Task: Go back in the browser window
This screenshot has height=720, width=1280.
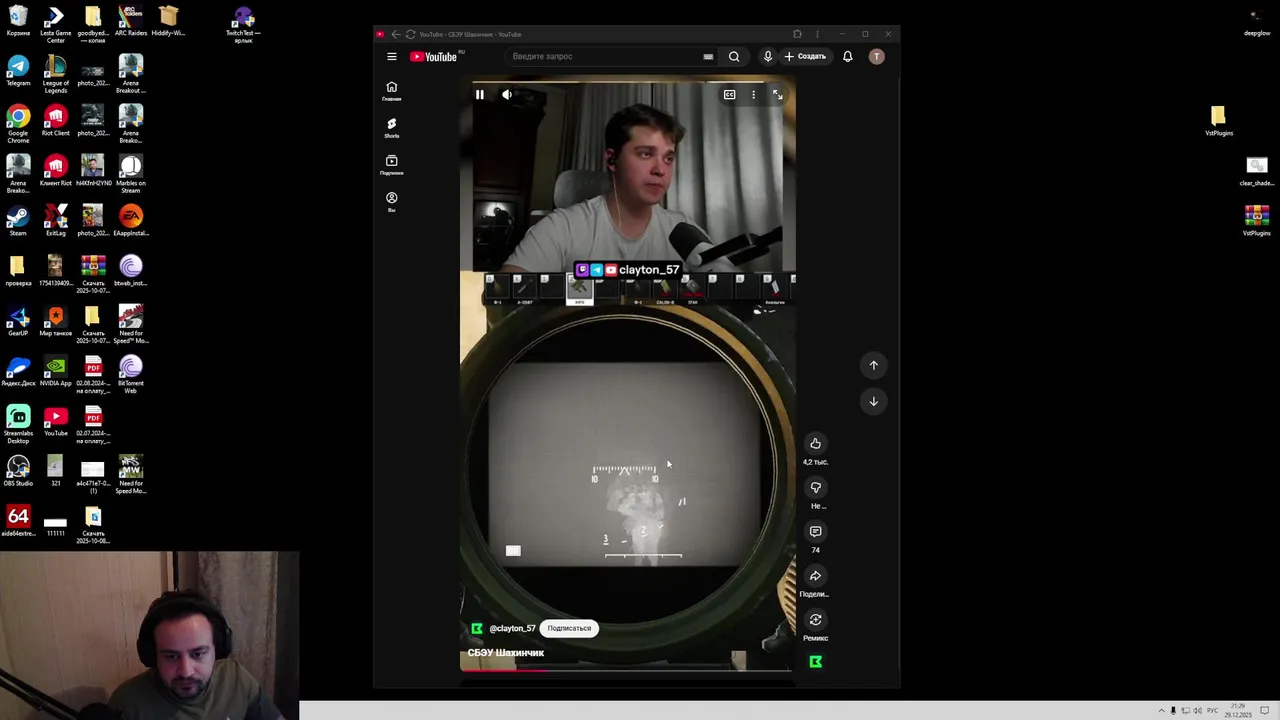Action: (396, 34)
